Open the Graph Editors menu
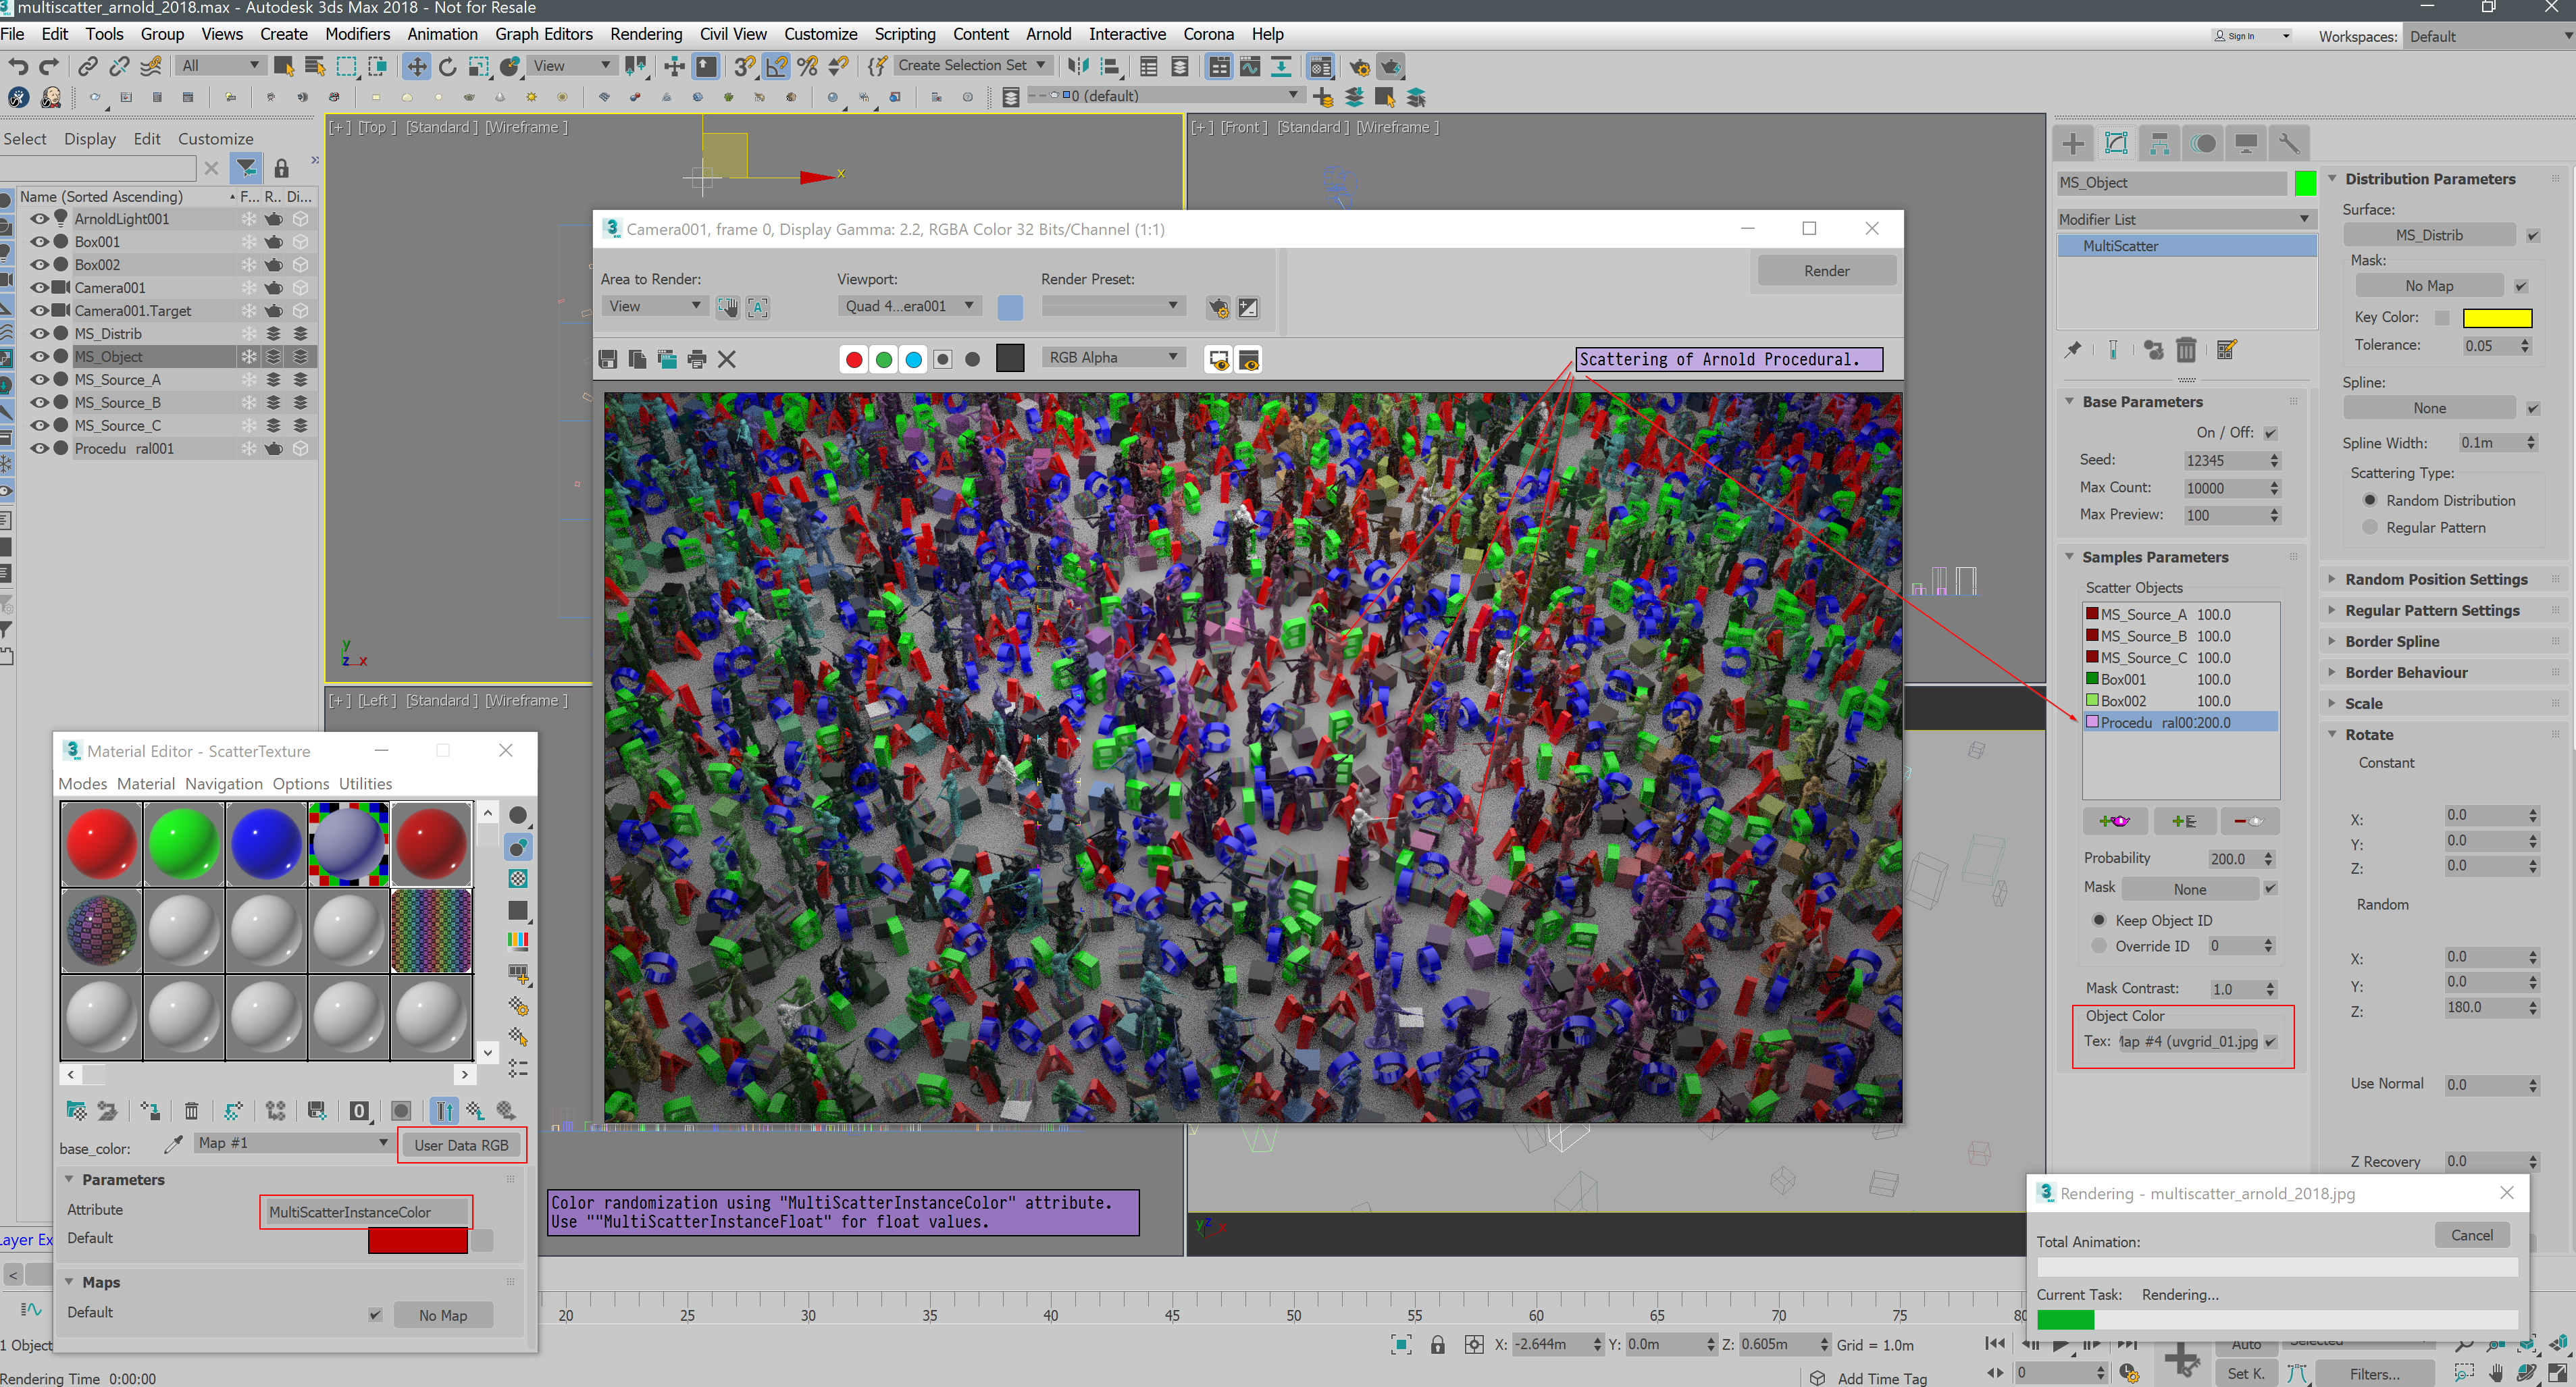Image resolution: width=2576 pixels, height=1387 pixels. (x=543, y=34)
